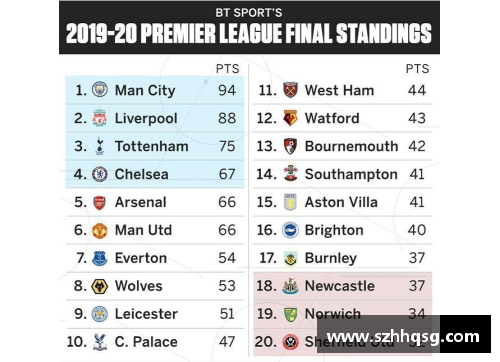
Task: Select the Arsenal cannon crest
Action: coord(99,202)
